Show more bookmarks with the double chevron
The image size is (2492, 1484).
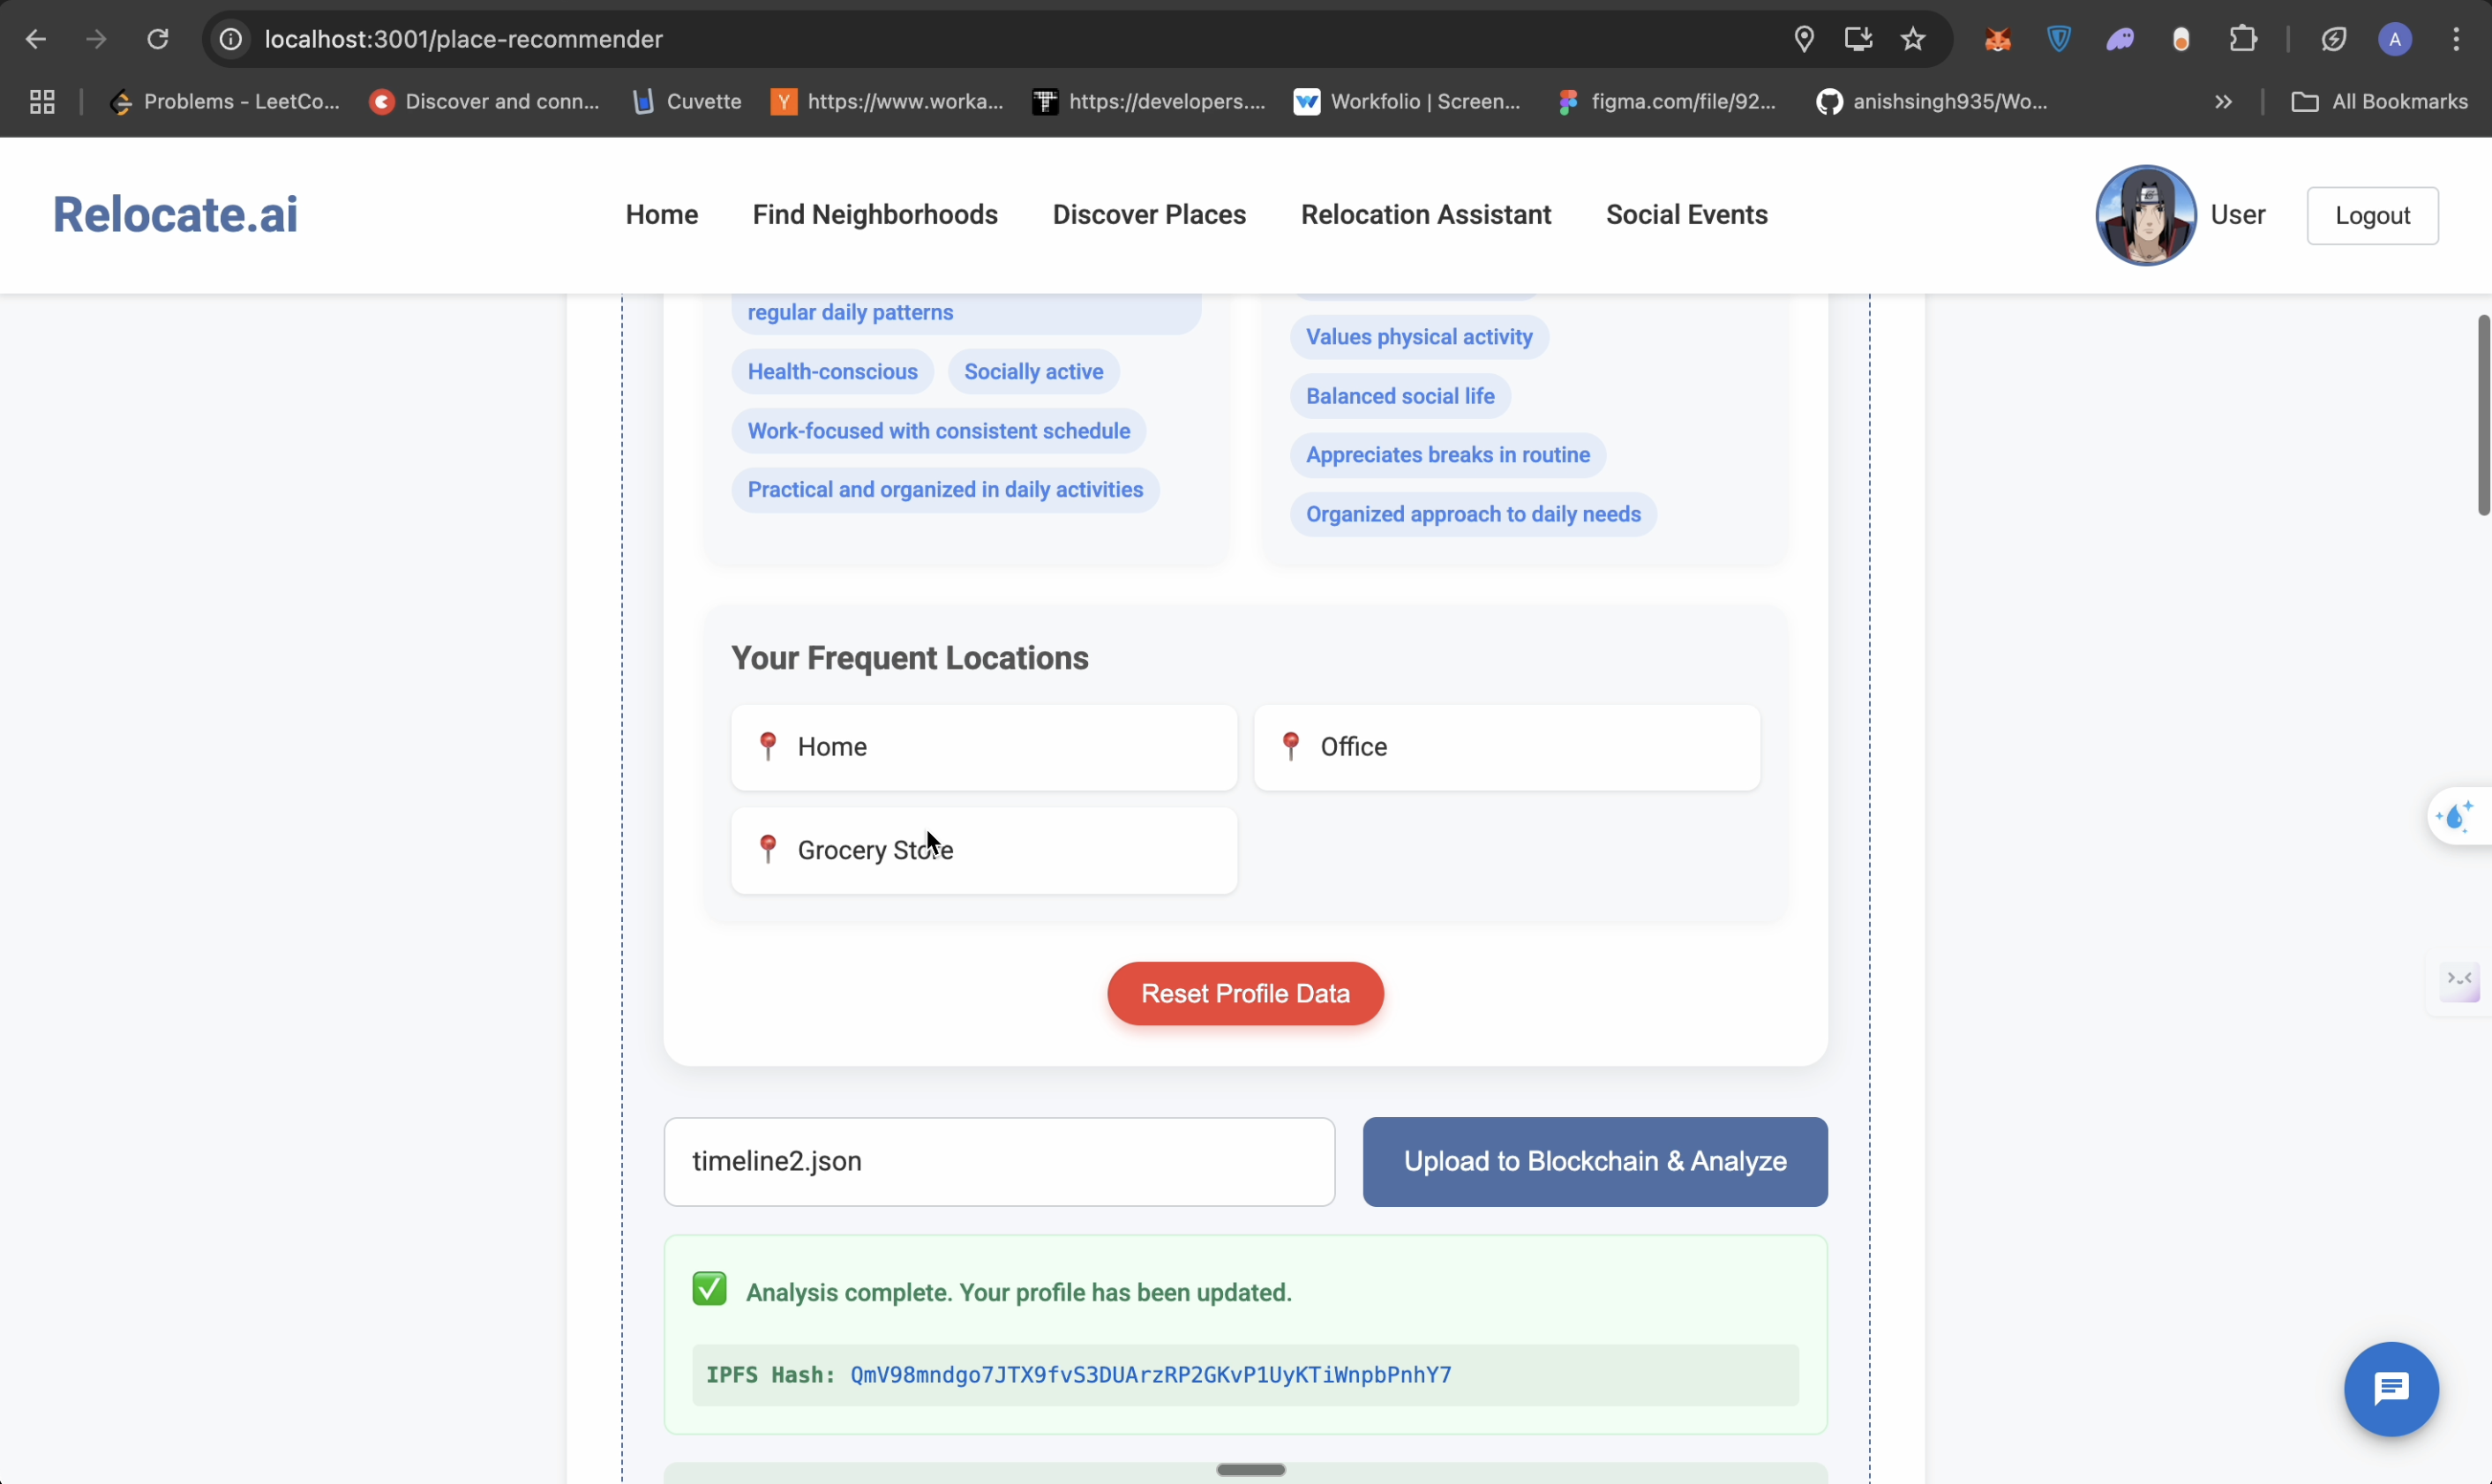pos(2223,102)
